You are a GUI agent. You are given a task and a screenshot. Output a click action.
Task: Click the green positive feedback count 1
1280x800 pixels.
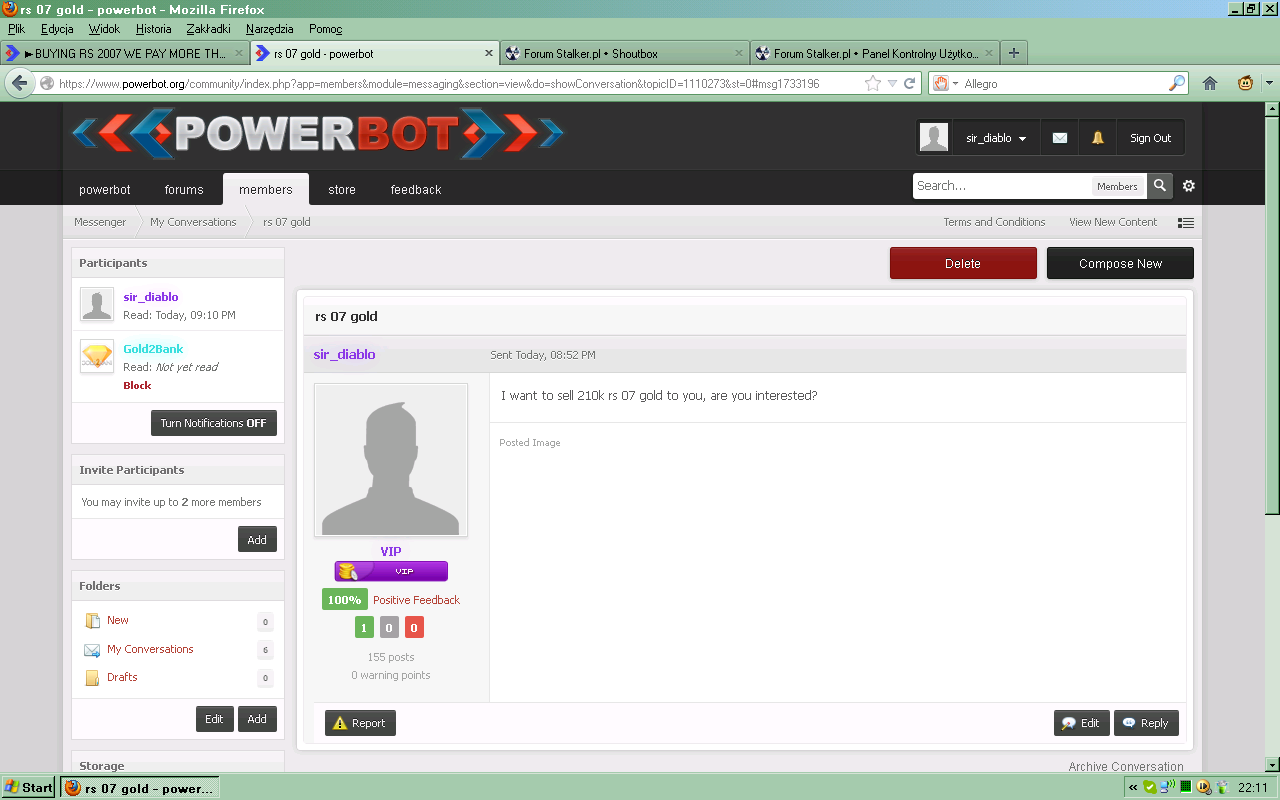[364, 627]
